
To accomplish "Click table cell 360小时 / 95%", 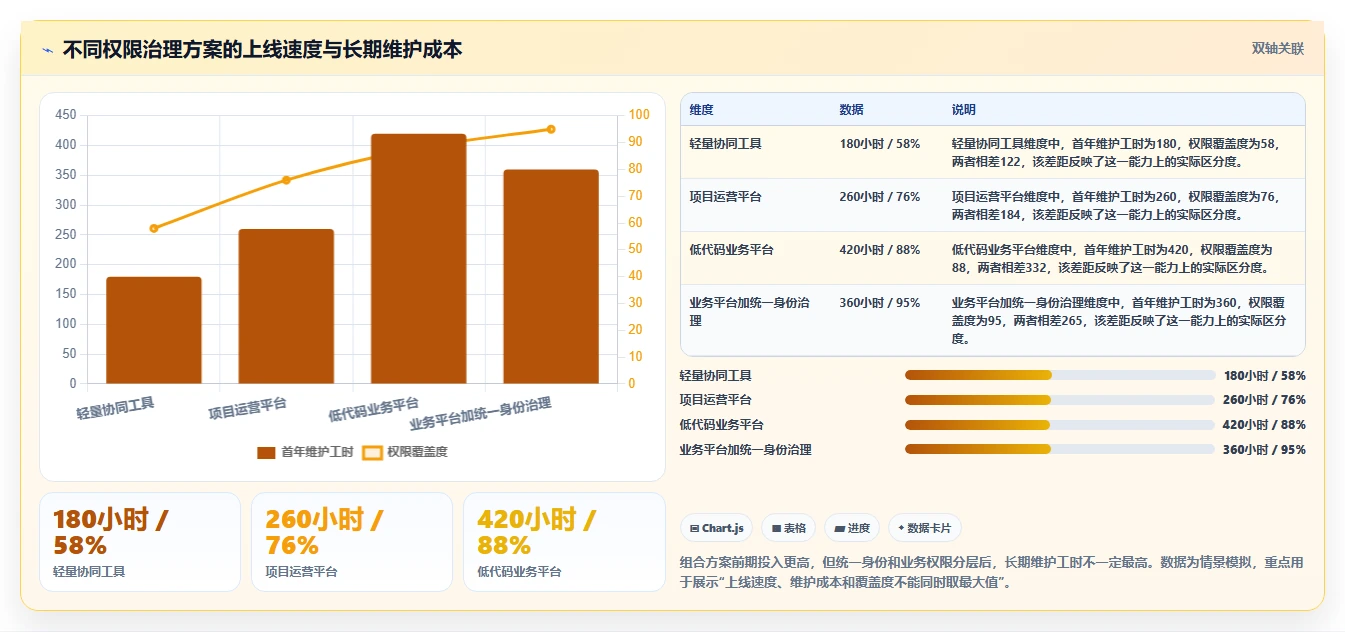I will pos(880,303).
